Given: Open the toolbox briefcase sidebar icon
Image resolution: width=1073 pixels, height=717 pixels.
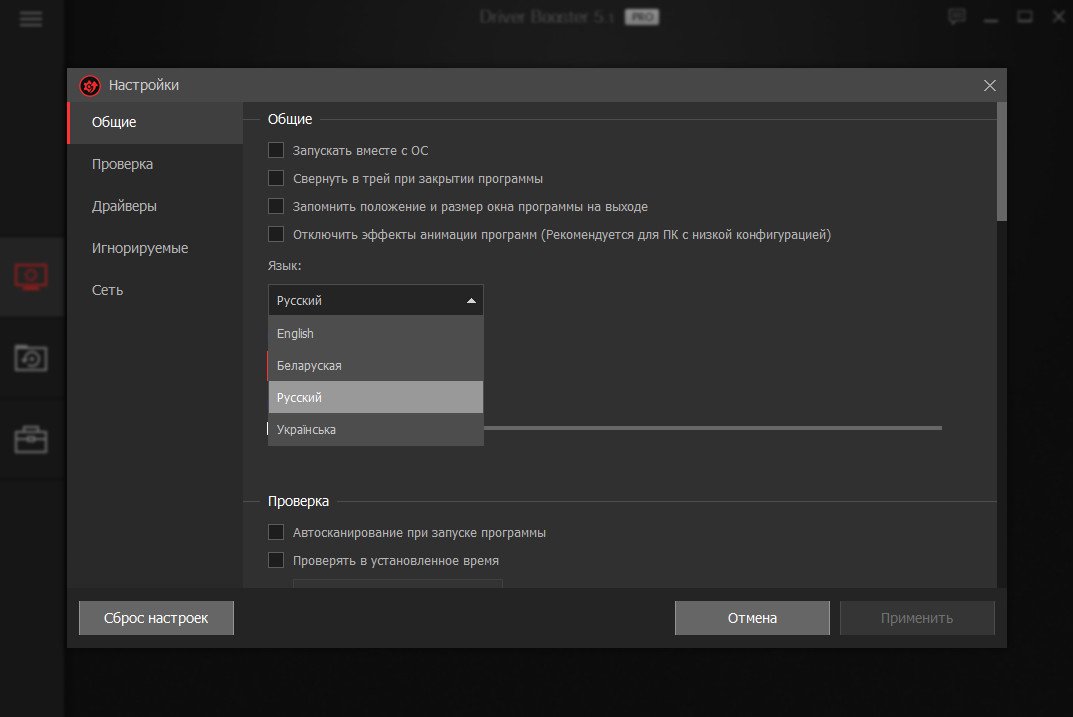Looking at the screenshot, I should [31, 438].
